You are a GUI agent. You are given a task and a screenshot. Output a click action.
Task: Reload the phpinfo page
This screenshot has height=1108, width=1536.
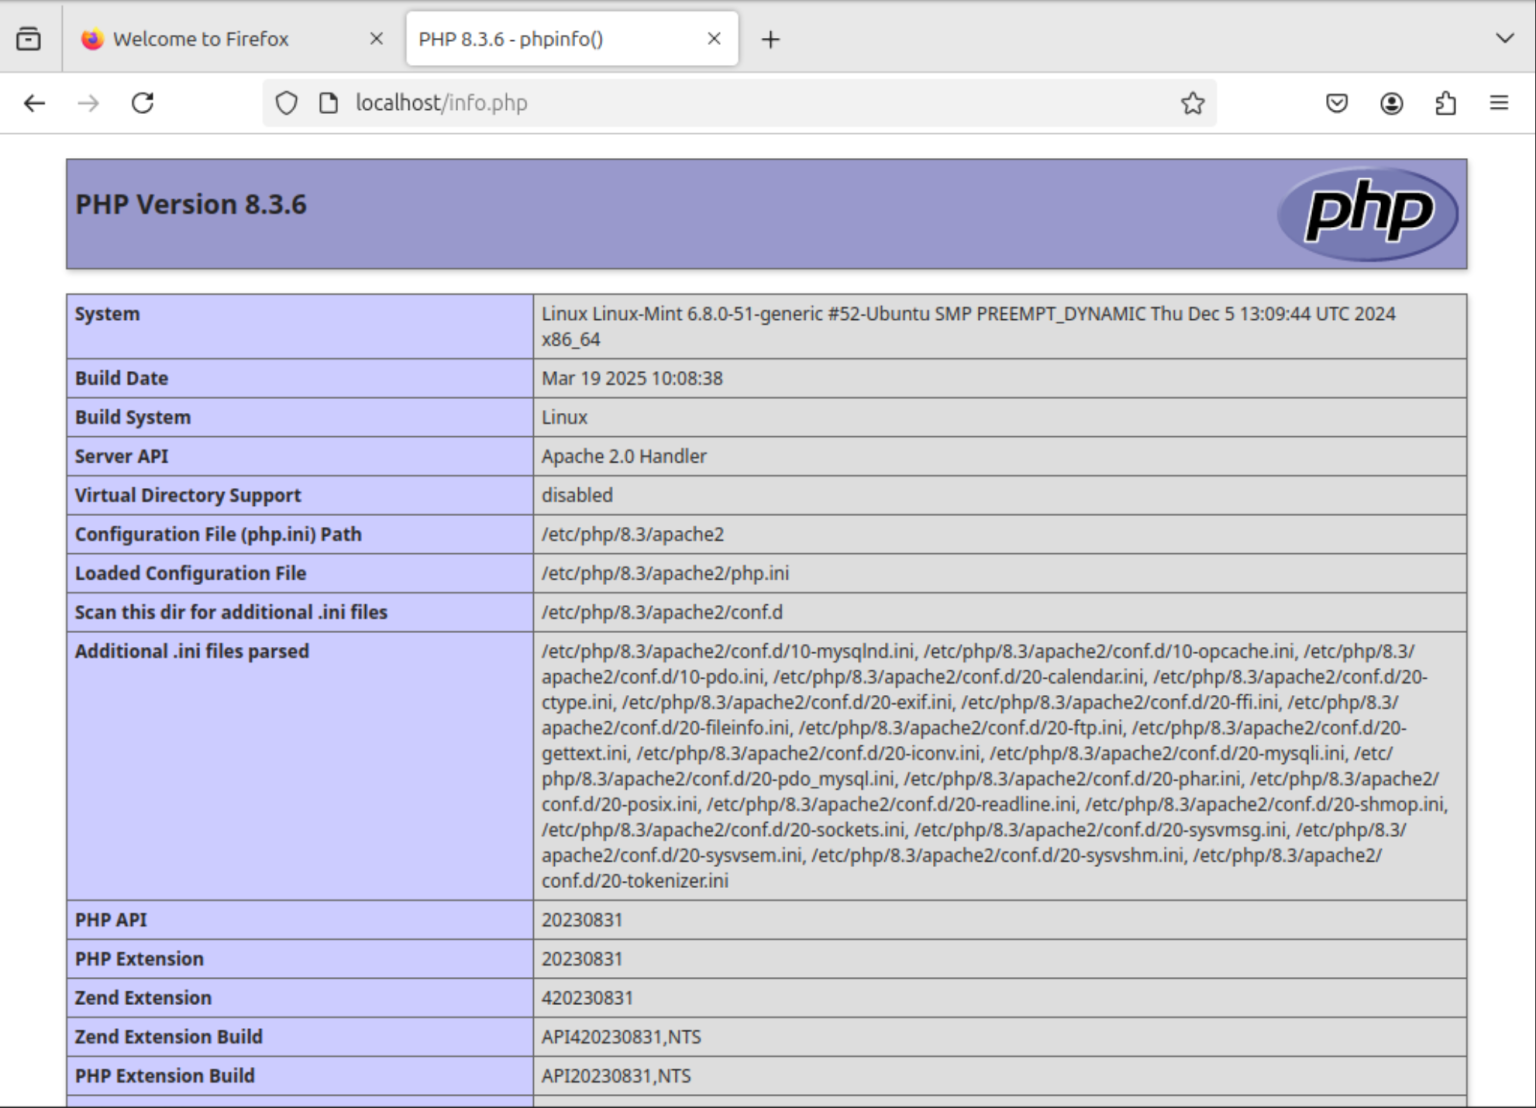point(142,103)
